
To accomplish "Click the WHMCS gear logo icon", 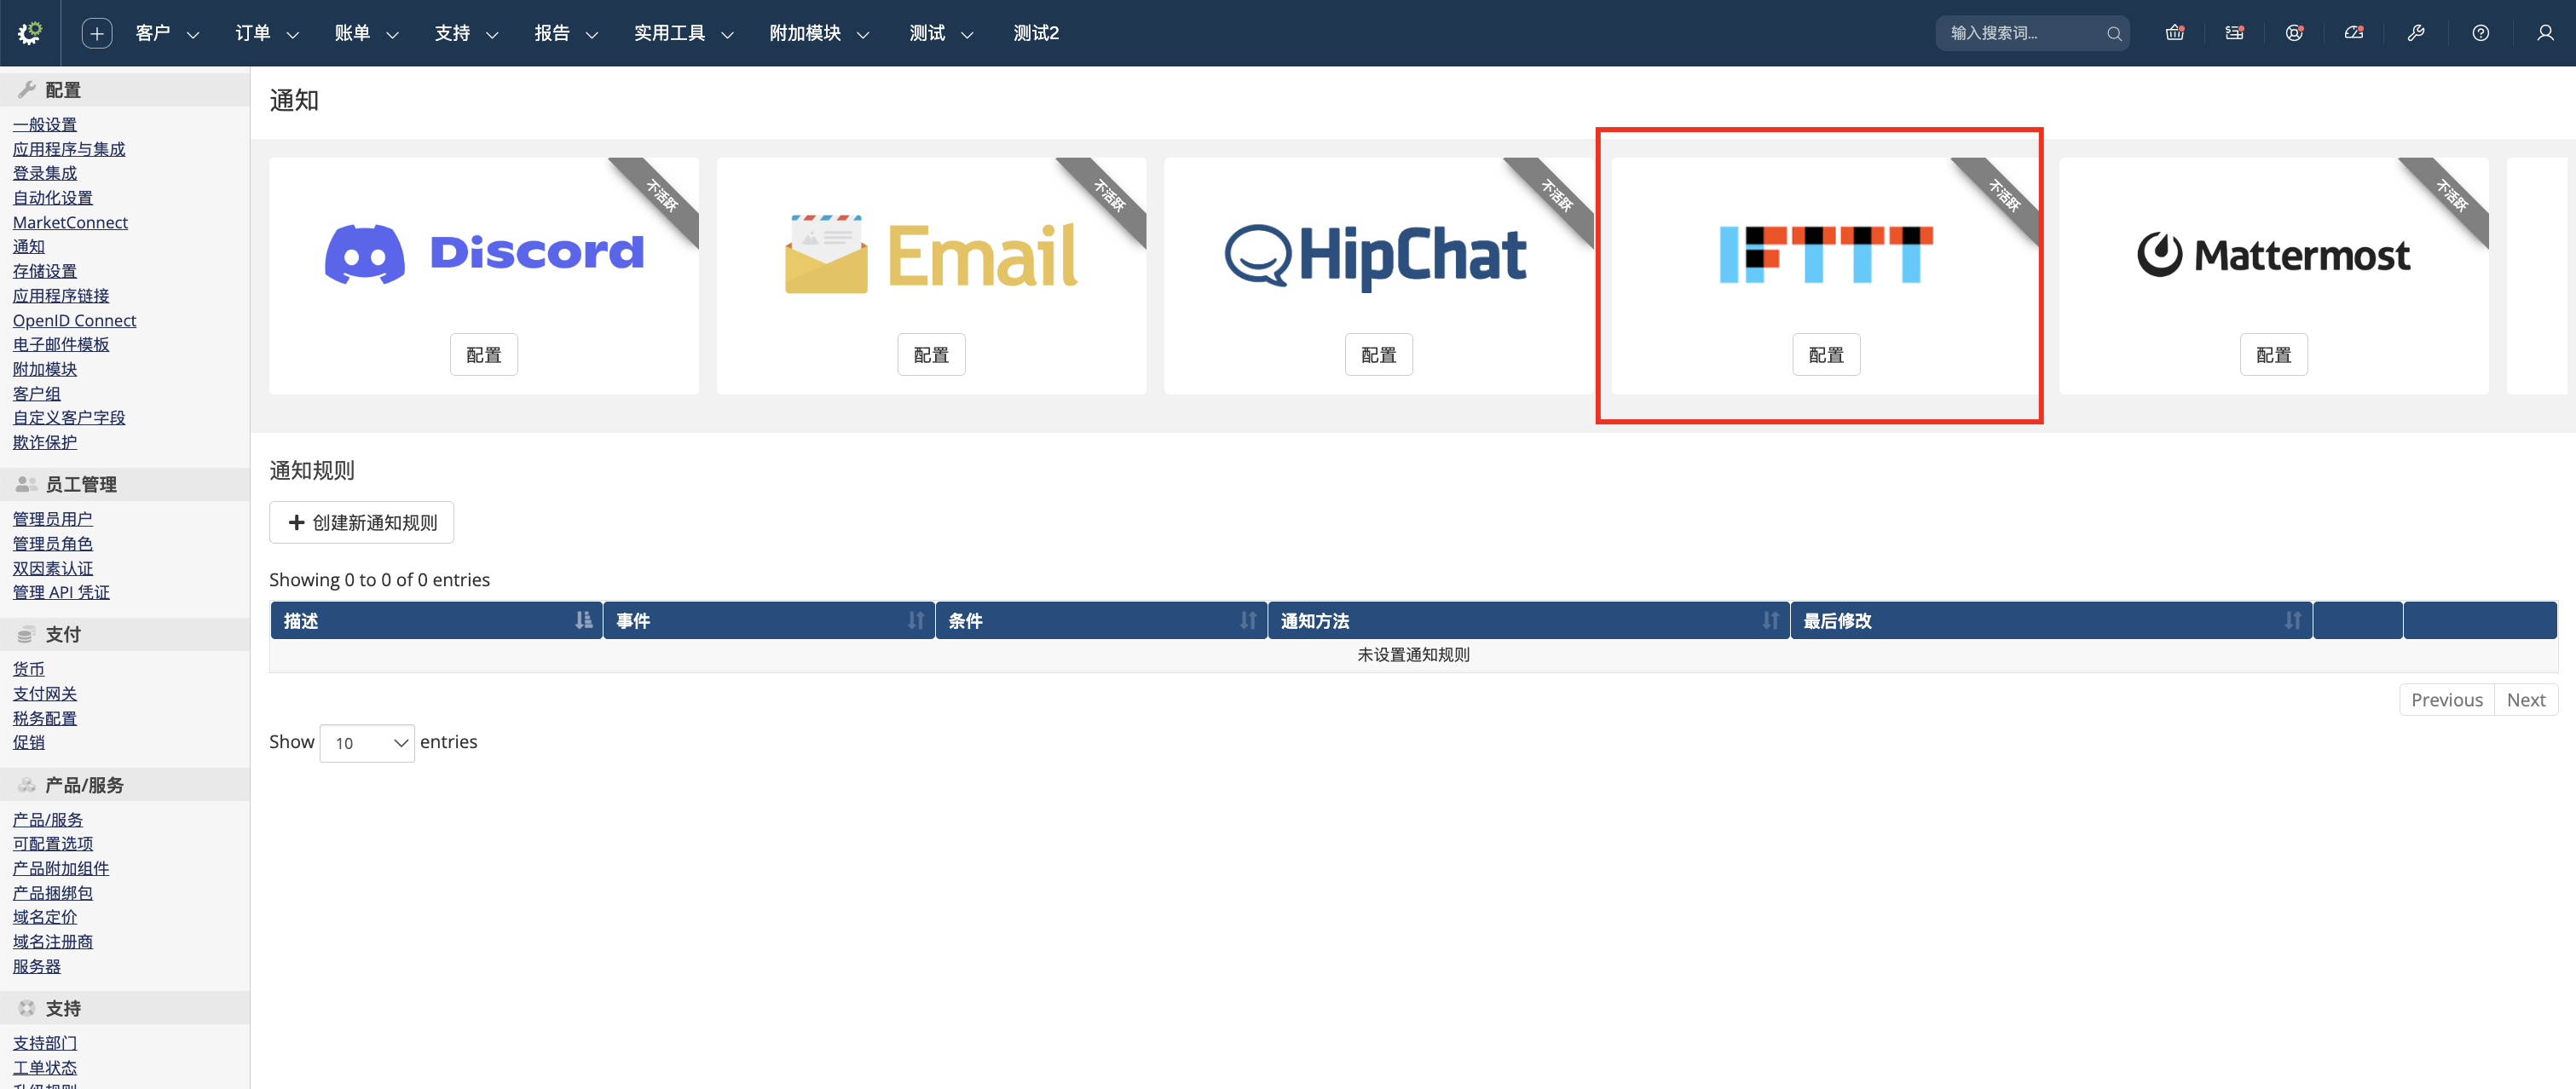I will [x=30, y=33].
